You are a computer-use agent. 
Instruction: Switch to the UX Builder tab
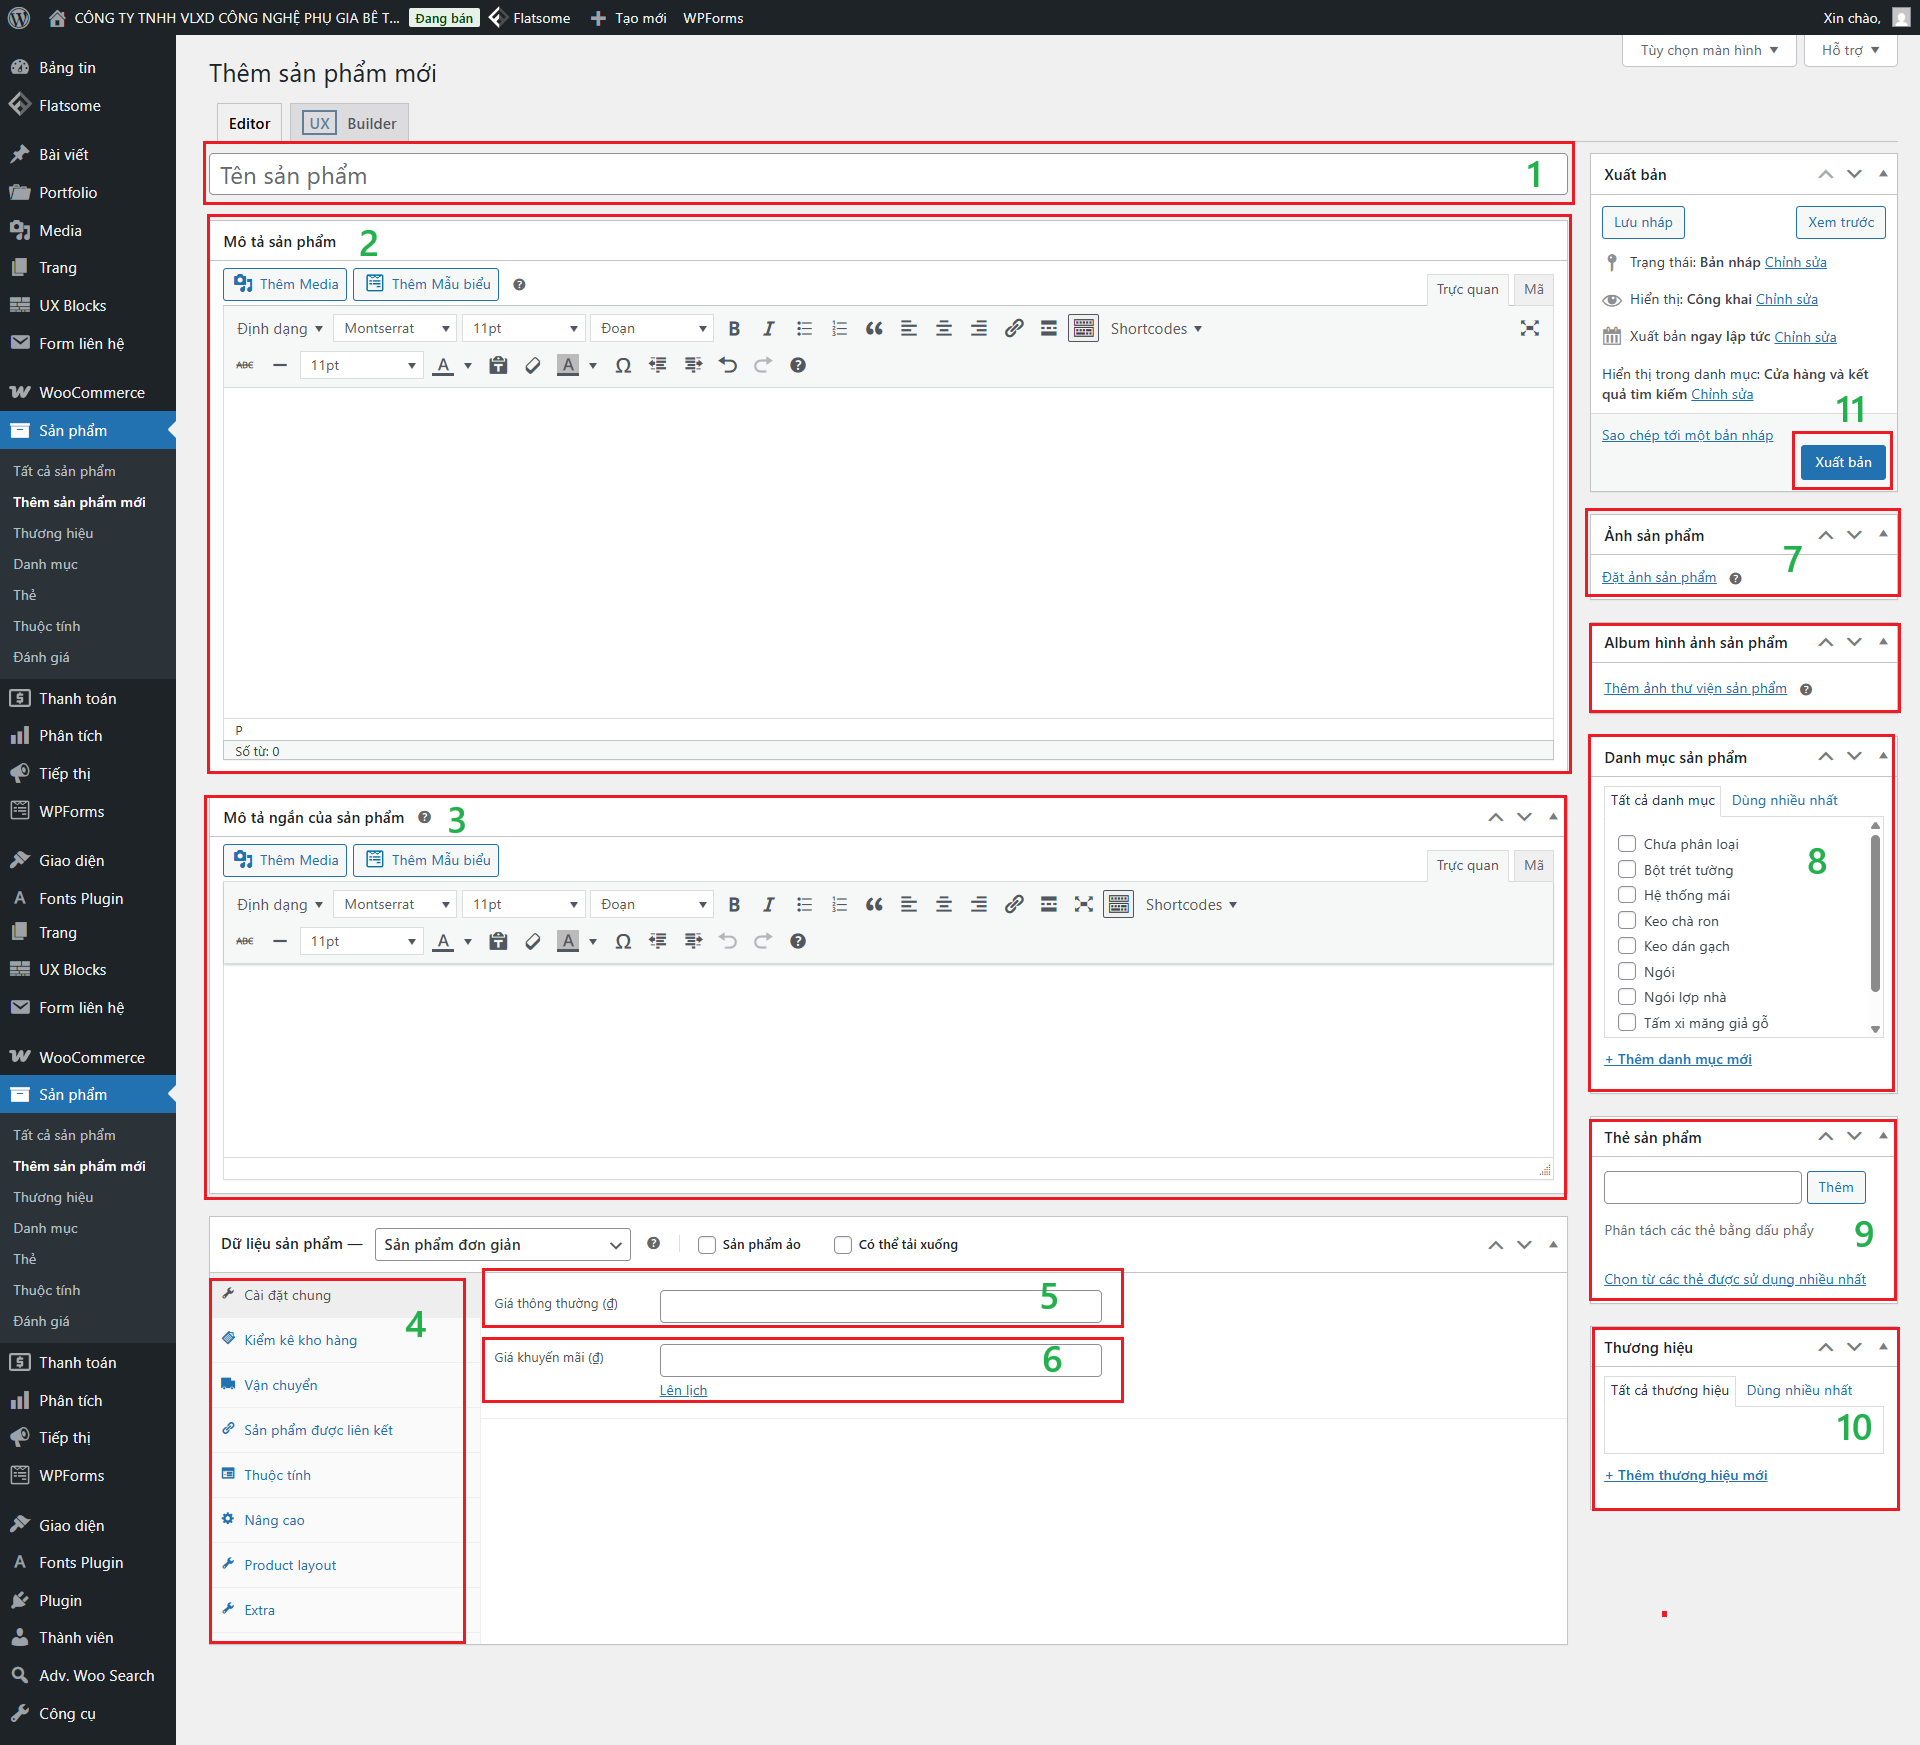(350, 123)
